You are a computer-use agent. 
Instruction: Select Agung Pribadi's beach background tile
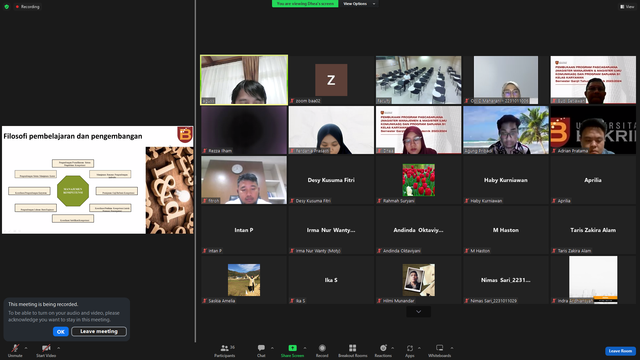[x=506, y=130]
